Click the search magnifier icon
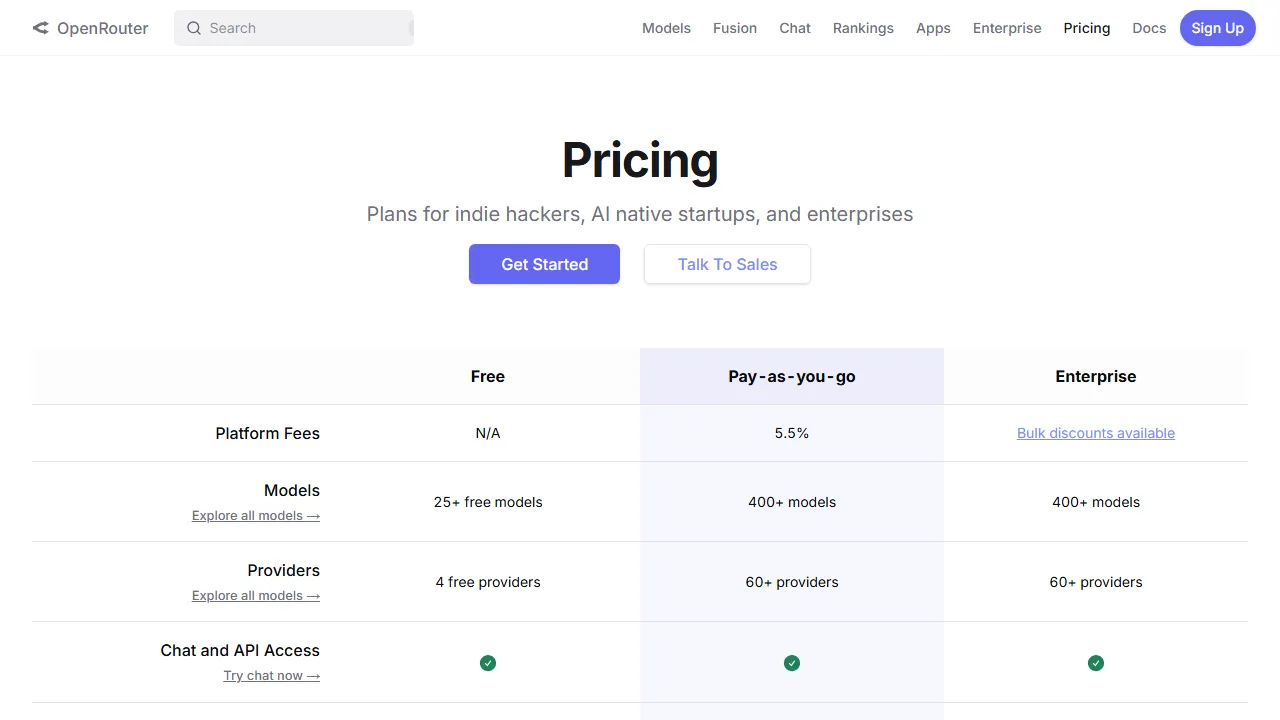Image resolution: width=1280 pixels, height=720 pixels. point(194,28)
